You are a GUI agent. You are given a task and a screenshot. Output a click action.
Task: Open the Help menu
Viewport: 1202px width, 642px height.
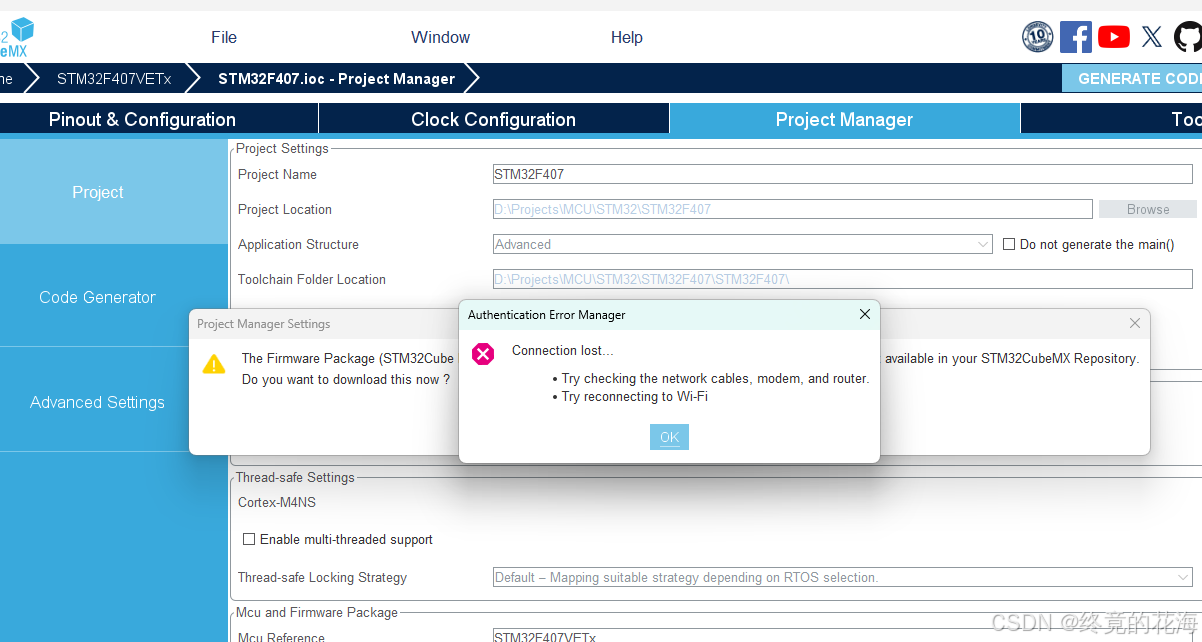tap(627, 37)
